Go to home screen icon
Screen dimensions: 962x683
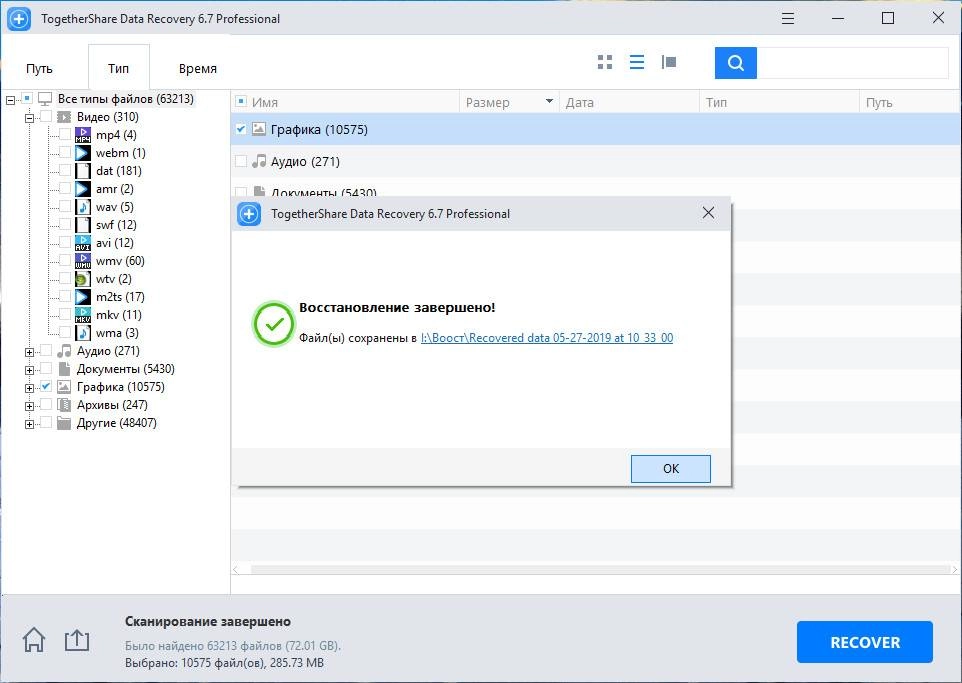34,640
